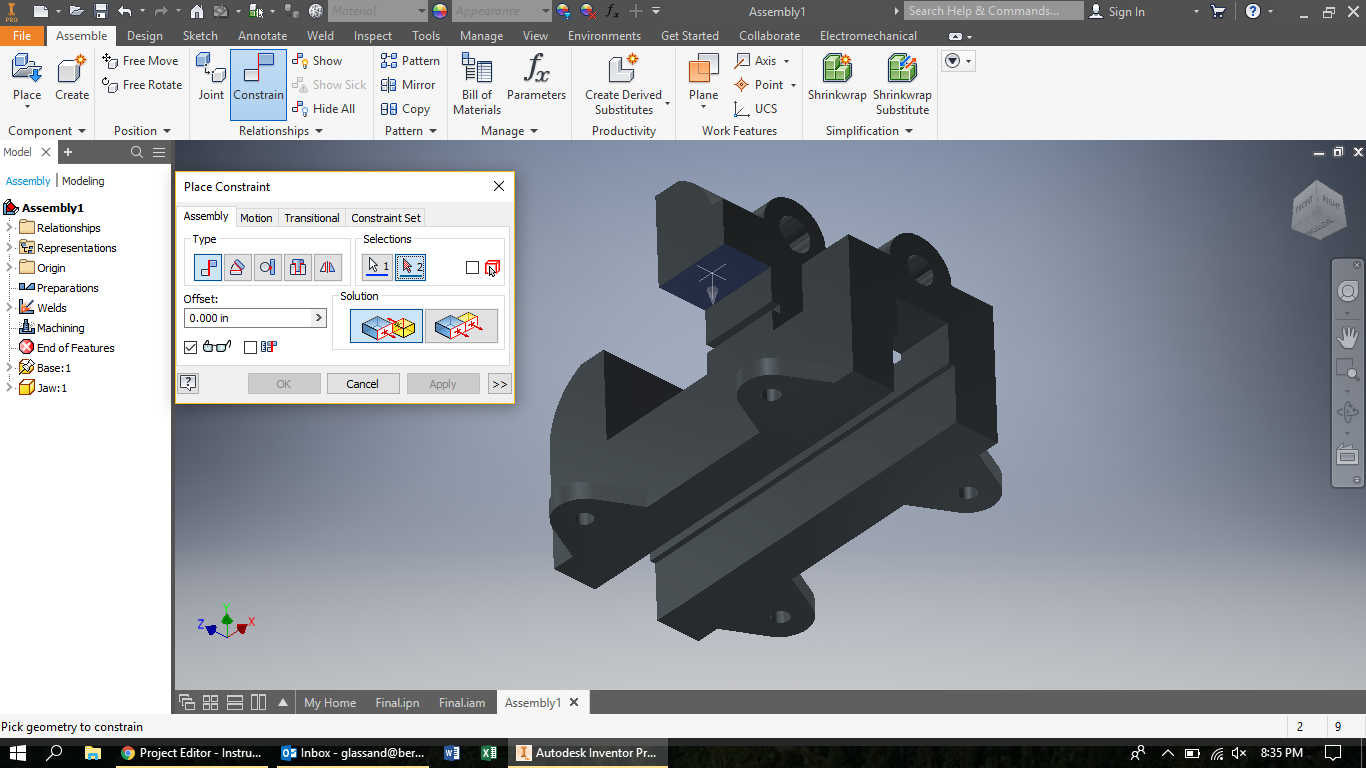The height and width of the screenshot is (768, 1366).
Task: Expand the Relationships panel dropdown
Action: [x=319, y=131]
